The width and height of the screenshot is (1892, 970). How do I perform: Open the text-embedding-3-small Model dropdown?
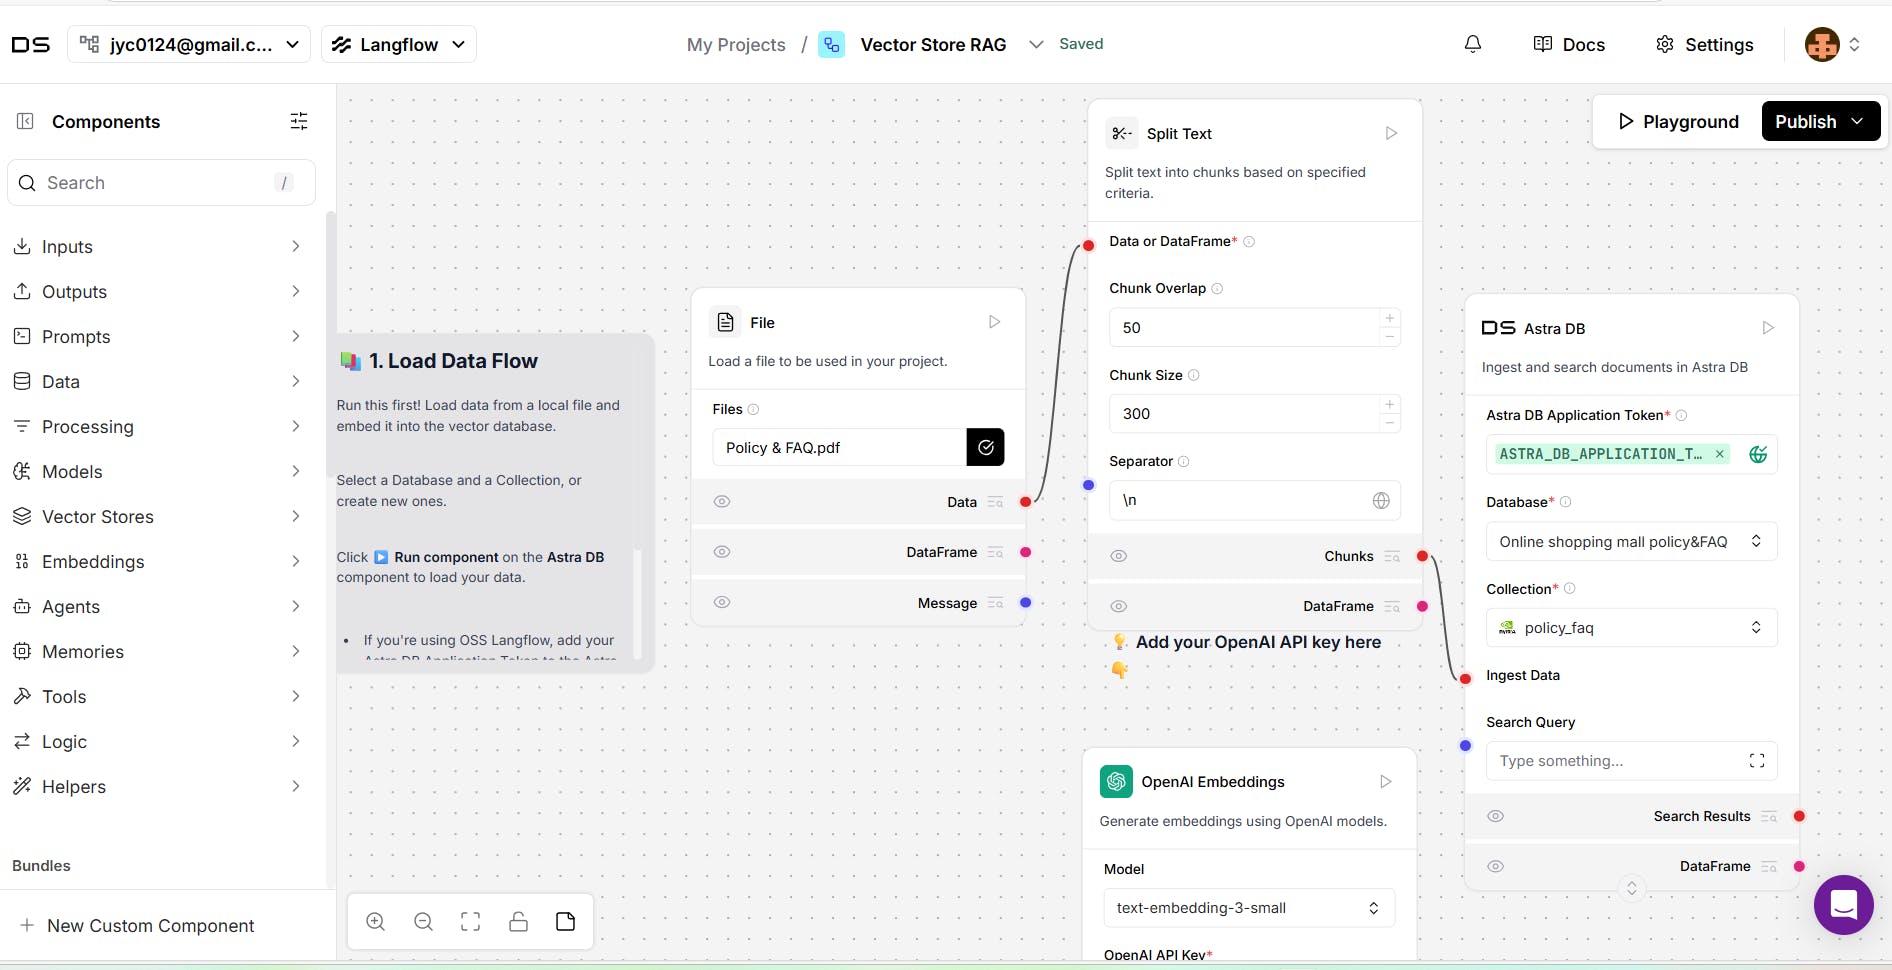pyautogui.click(x=1248, y=908)
